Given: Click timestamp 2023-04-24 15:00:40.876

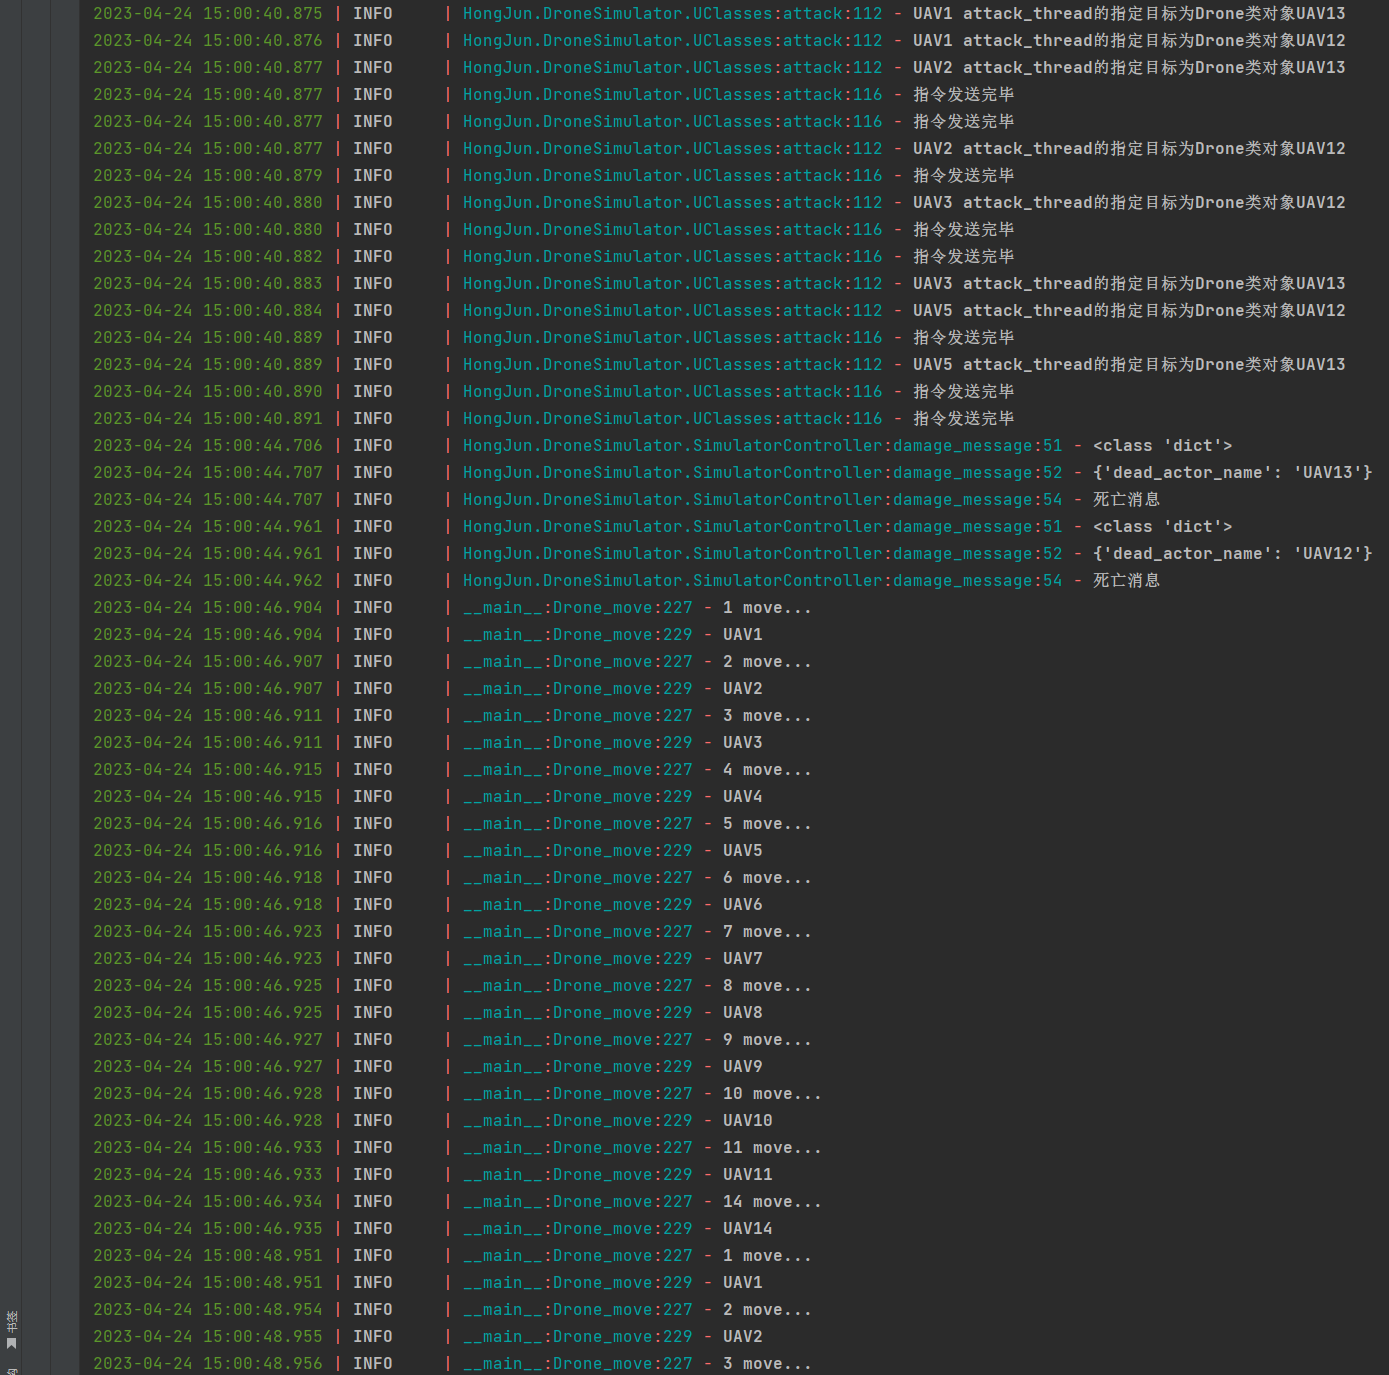Looking at the screenshot, I should coord(208,41).
